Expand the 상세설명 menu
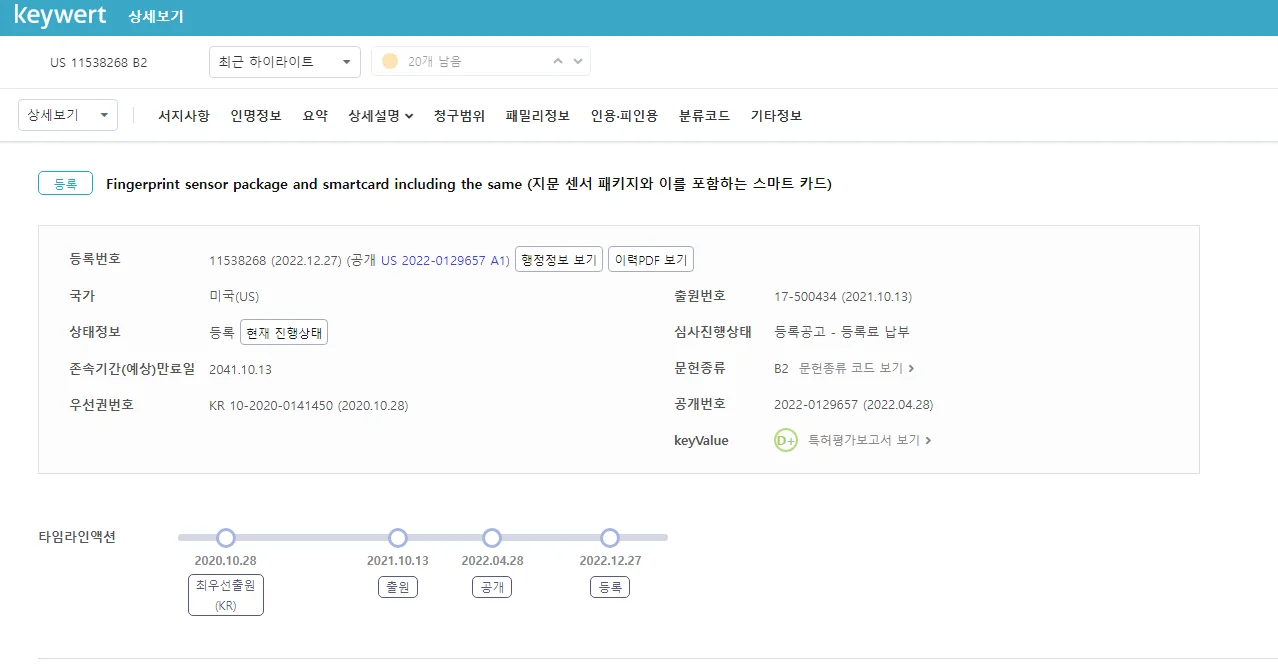 point(380,116)
